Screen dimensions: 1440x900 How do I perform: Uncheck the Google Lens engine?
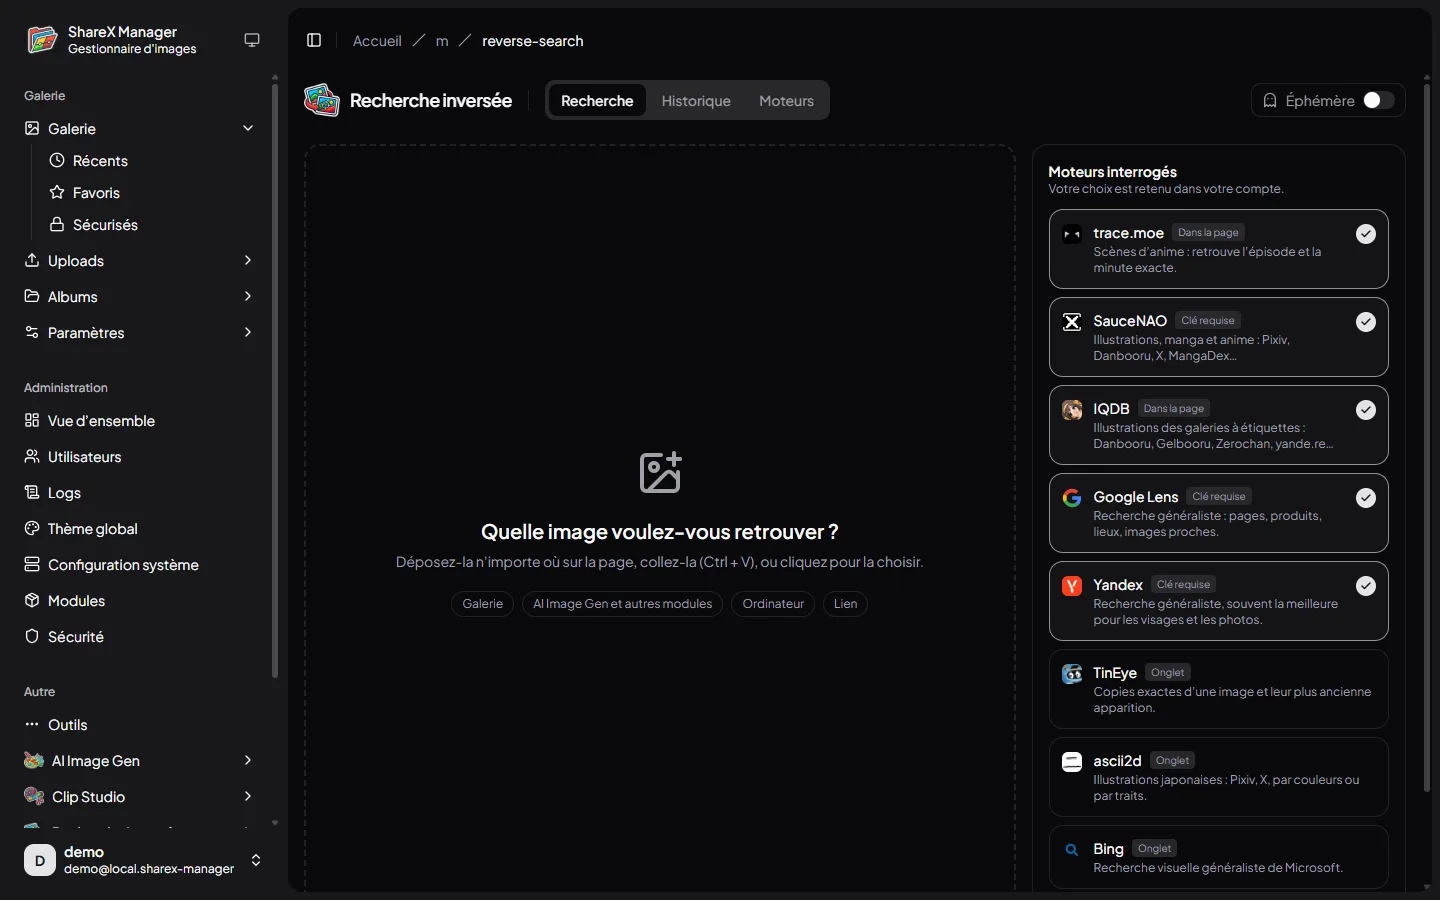[1366, 498]
